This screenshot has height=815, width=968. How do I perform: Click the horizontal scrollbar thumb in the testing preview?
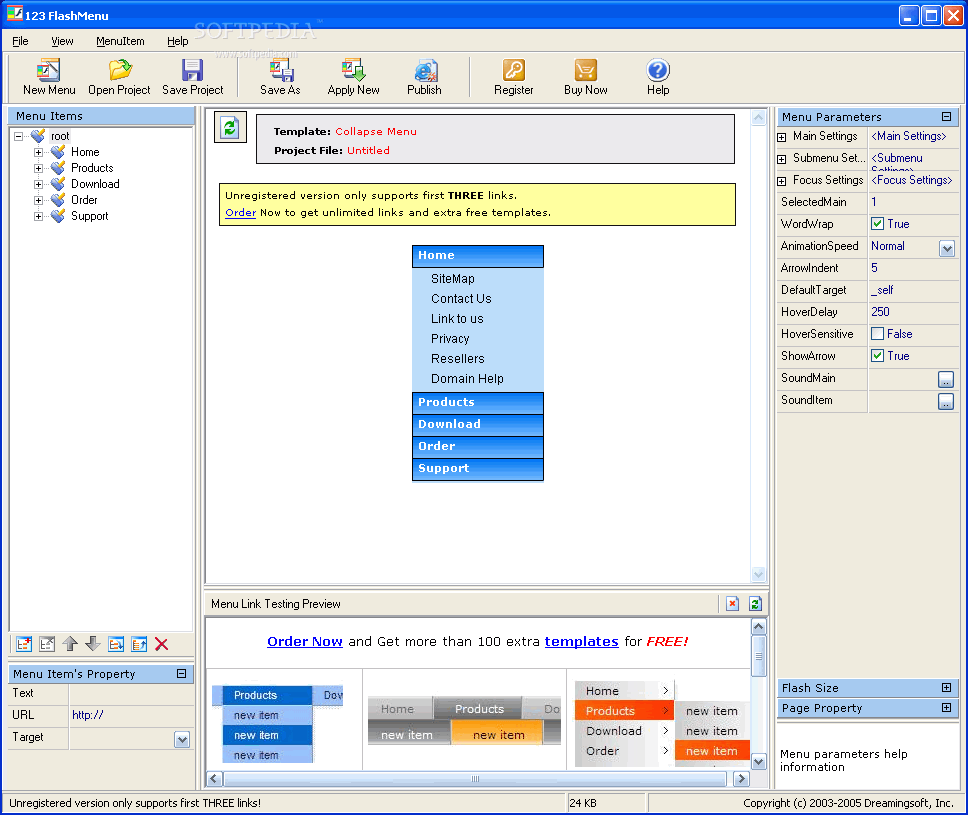pos(475,779)
